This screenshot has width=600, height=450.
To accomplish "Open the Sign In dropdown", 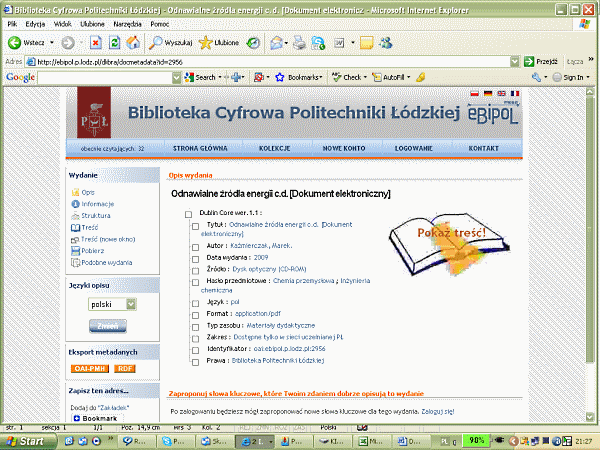I will coord(588,77).
